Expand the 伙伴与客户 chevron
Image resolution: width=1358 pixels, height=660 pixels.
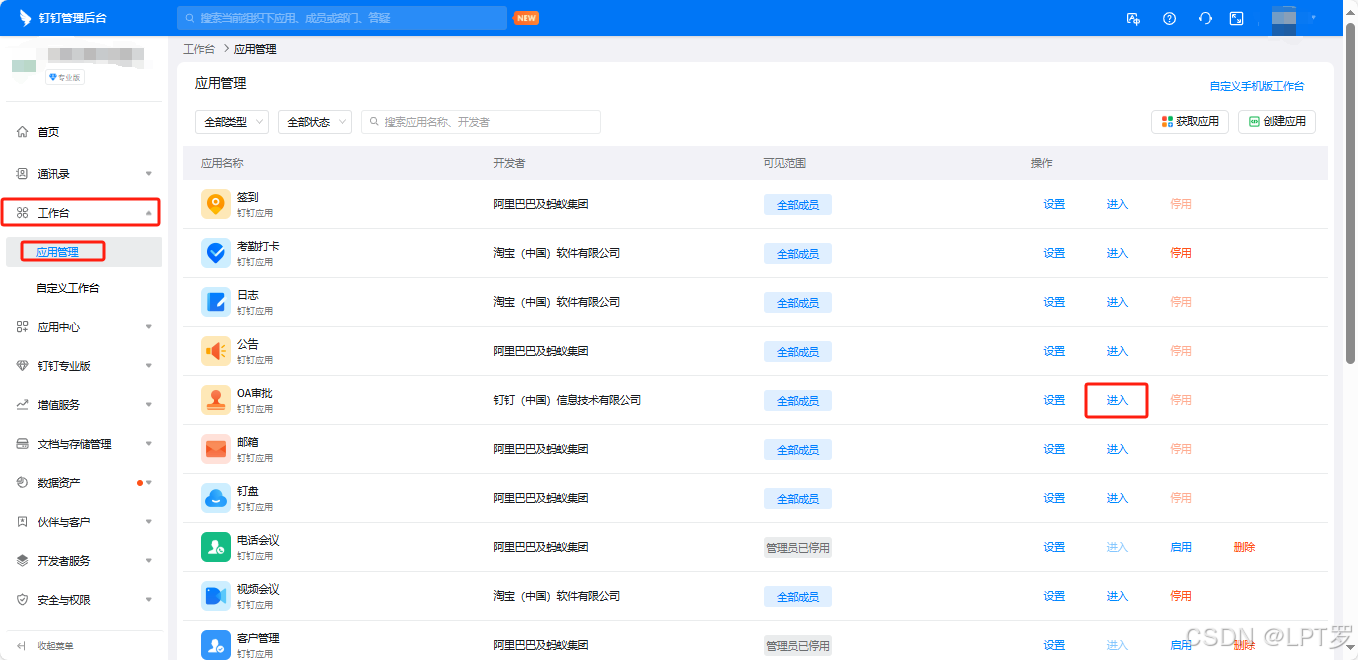(x=149, y=522)
